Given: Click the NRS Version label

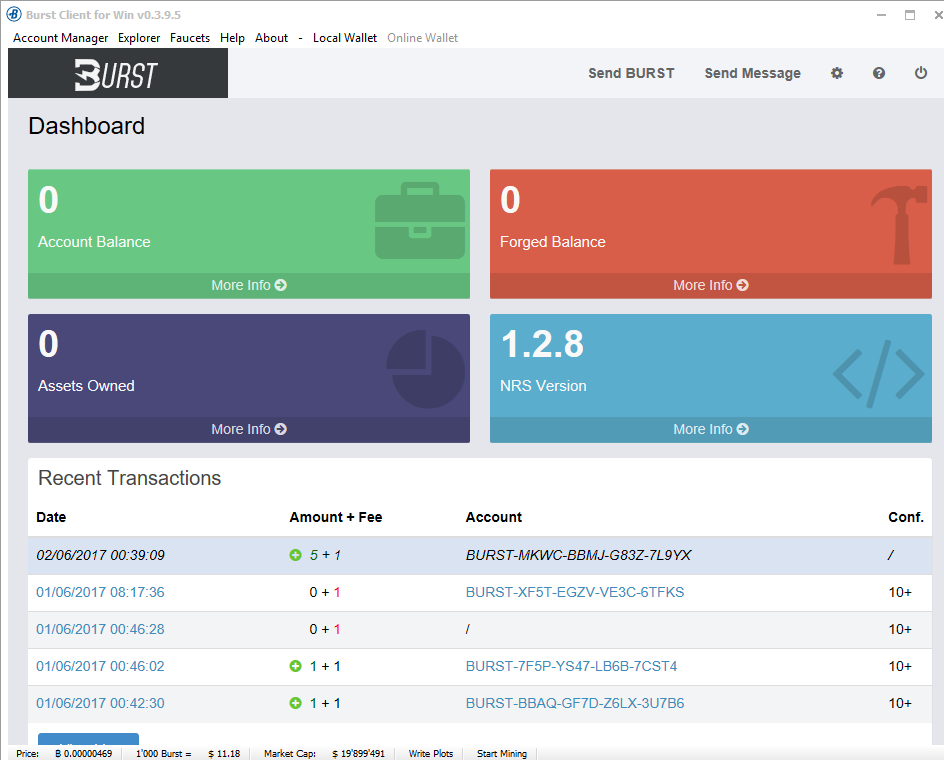Looking at the screenshot, I should point(543,386).
